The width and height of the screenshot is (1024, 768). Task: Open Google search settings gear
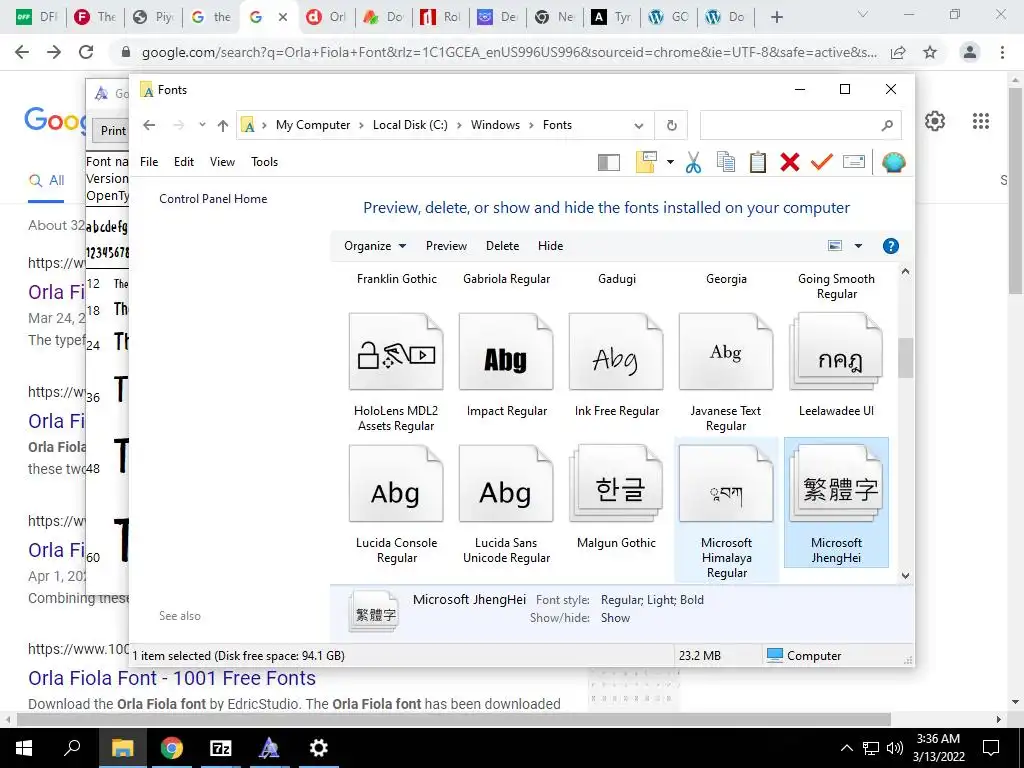pyautogui.click(x=935, y=121)
